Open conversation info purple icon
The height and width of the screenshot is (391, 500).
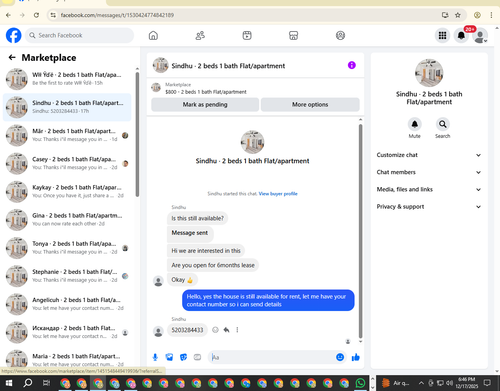coord(352,65)
